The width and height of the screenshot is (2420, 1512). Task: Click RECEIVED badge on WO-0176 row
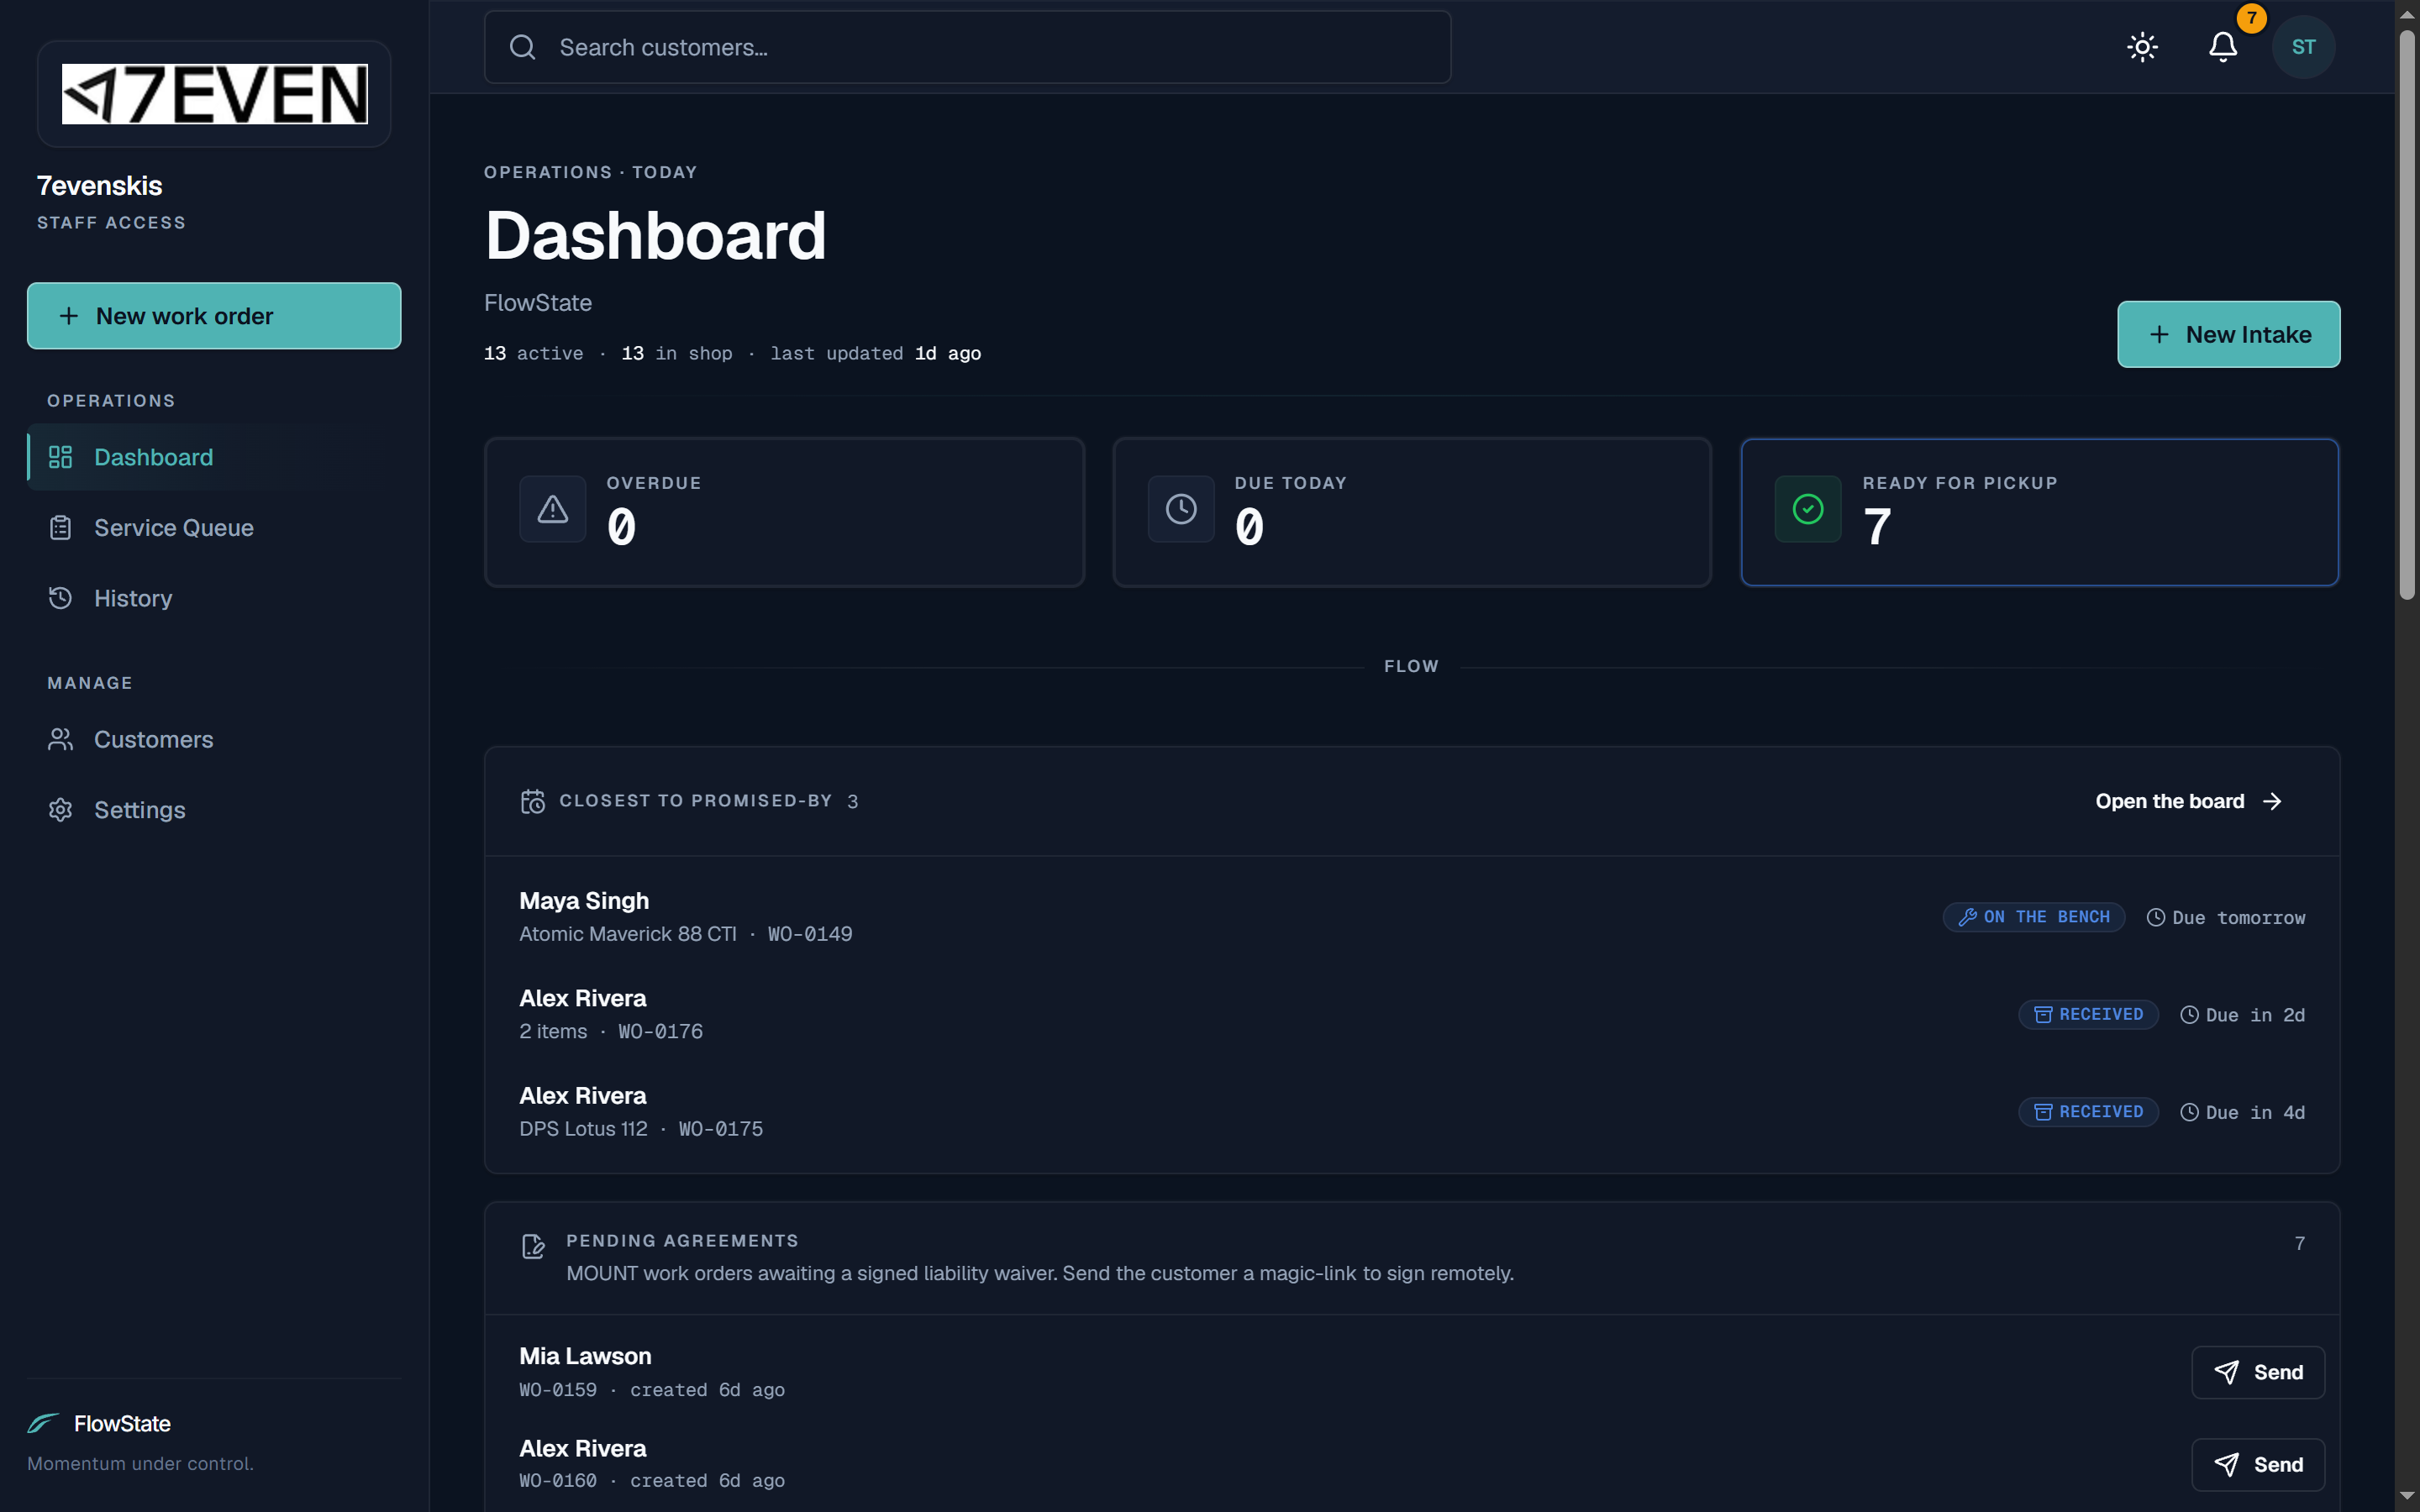pyautogui.click(x=2088, y=1014)
